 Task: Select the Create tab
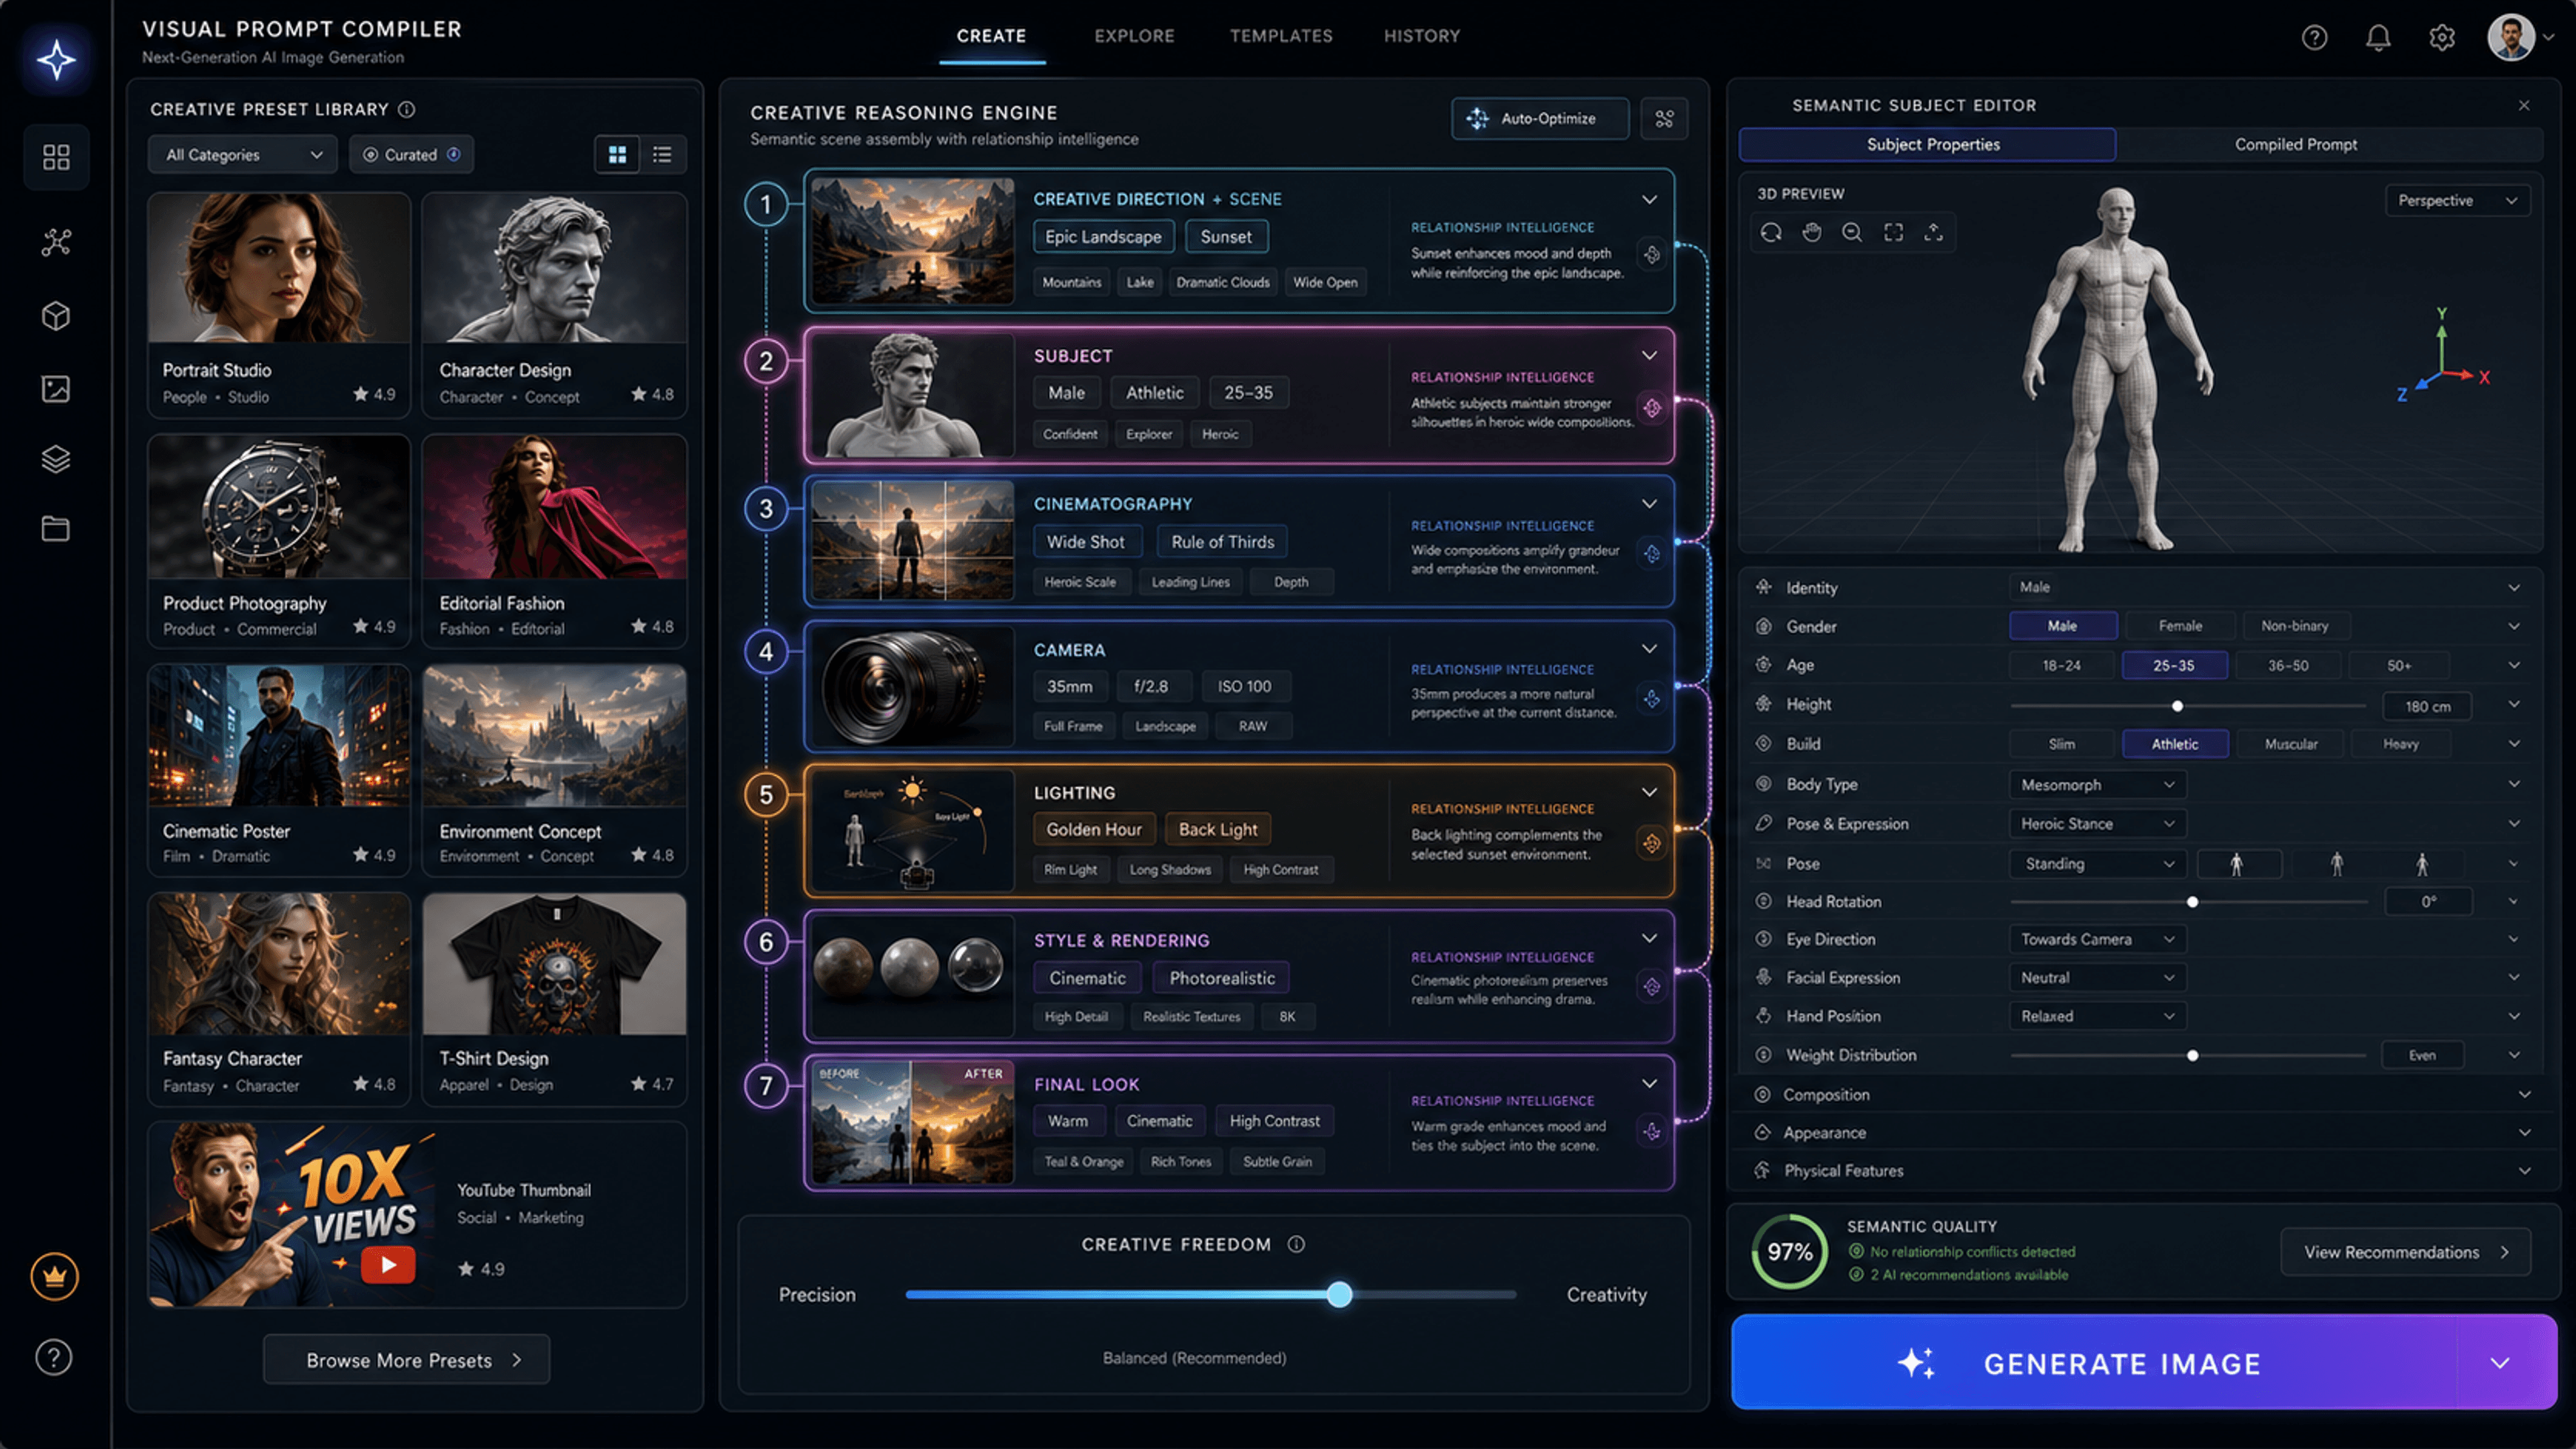point(991,36)
